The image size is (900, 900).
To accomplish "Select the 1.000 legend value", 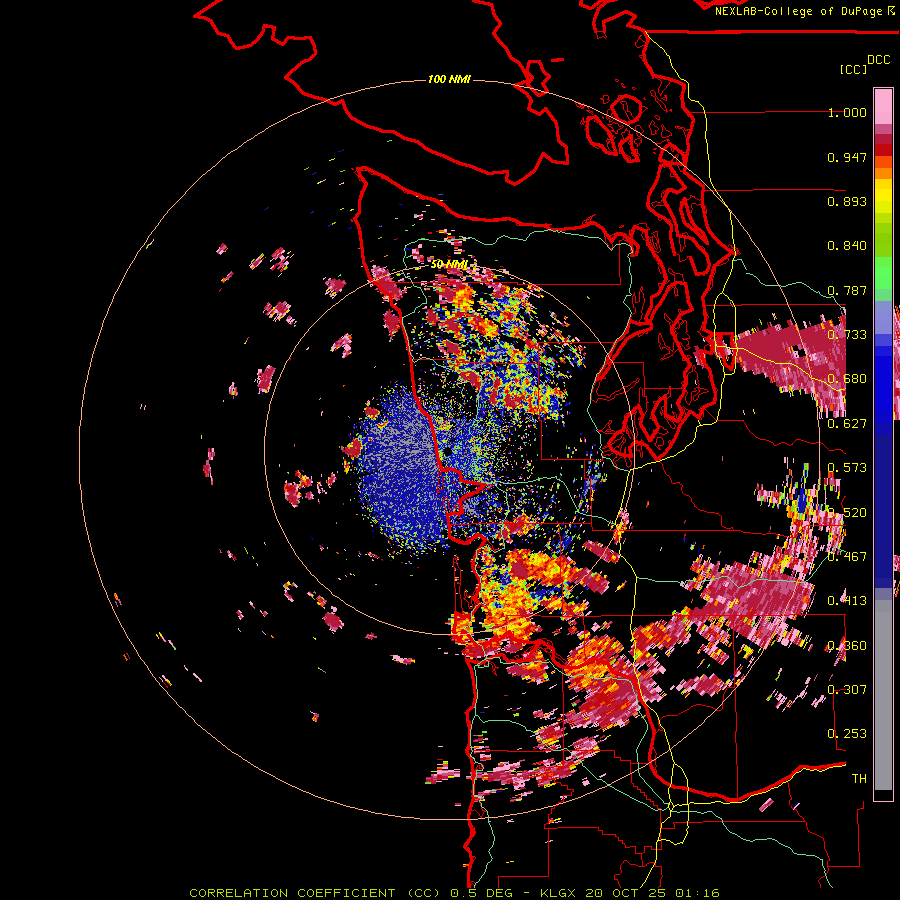I will coord(847,112).
